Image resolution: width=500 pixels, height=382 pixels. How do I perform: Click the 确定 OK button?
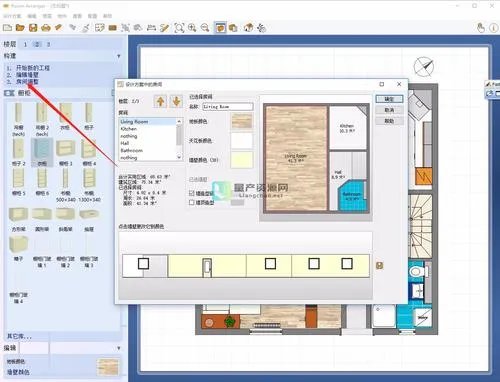pyautogui.click(x=389, y=99)
